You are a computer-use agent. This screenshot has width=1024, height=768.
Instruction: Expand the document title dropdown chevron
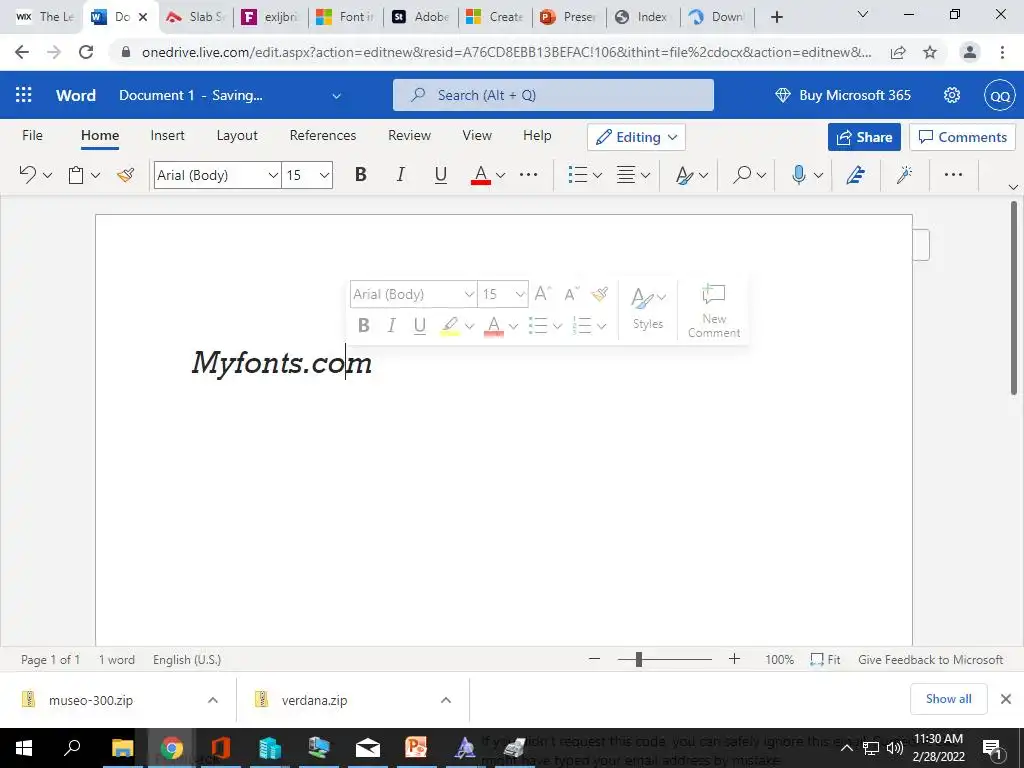[336, 96]
